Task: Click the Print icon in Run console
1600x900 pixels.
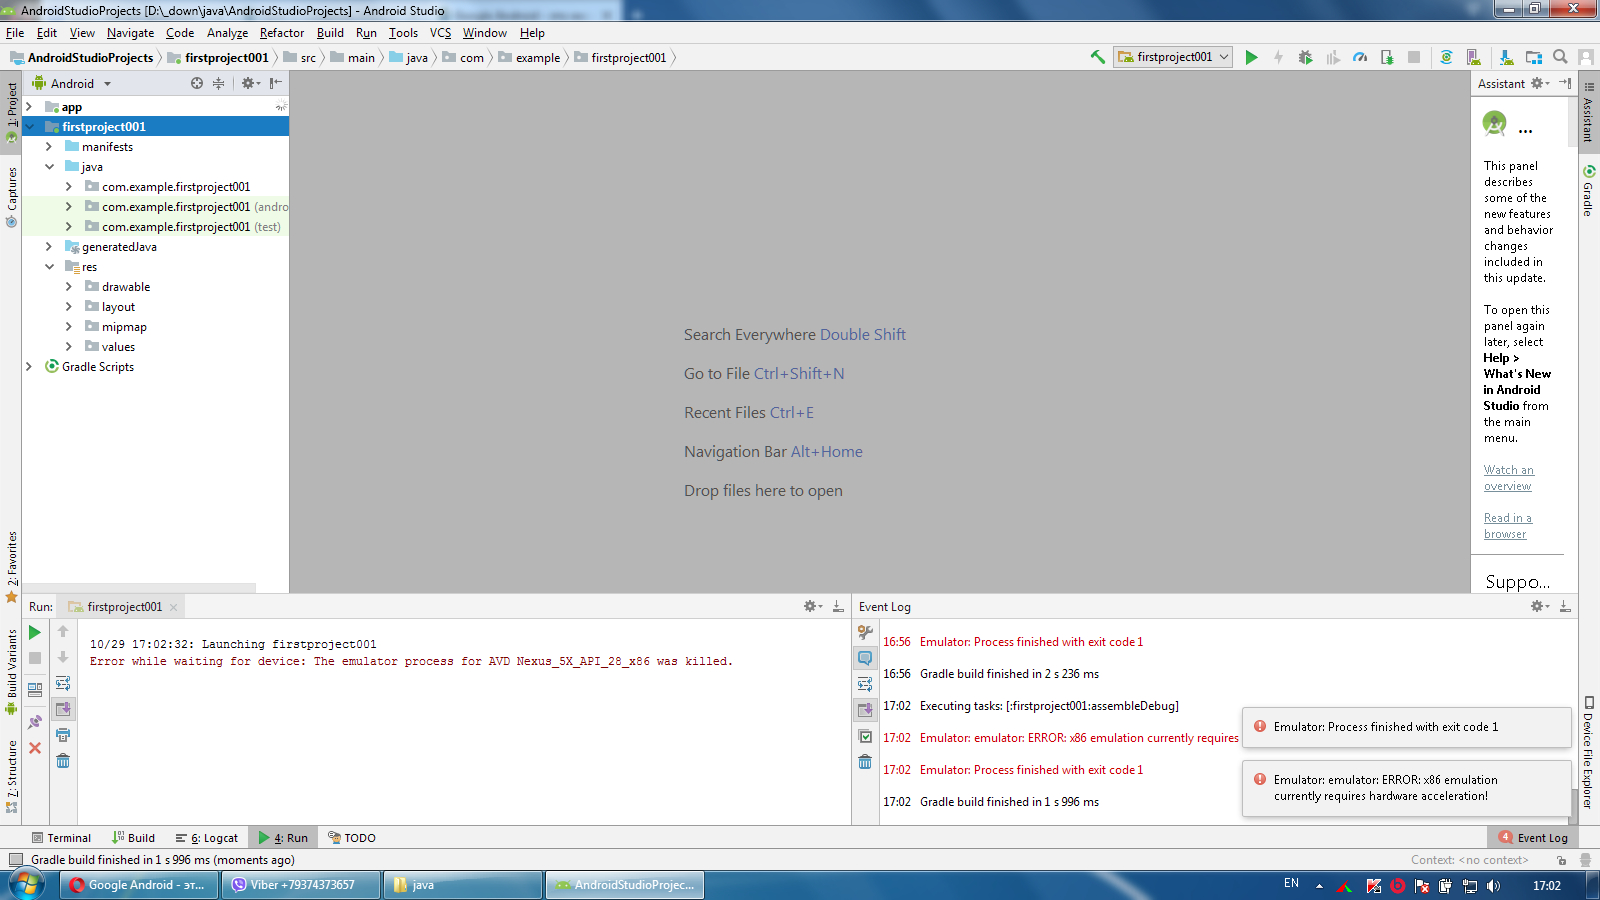Action: pos(63,735)
